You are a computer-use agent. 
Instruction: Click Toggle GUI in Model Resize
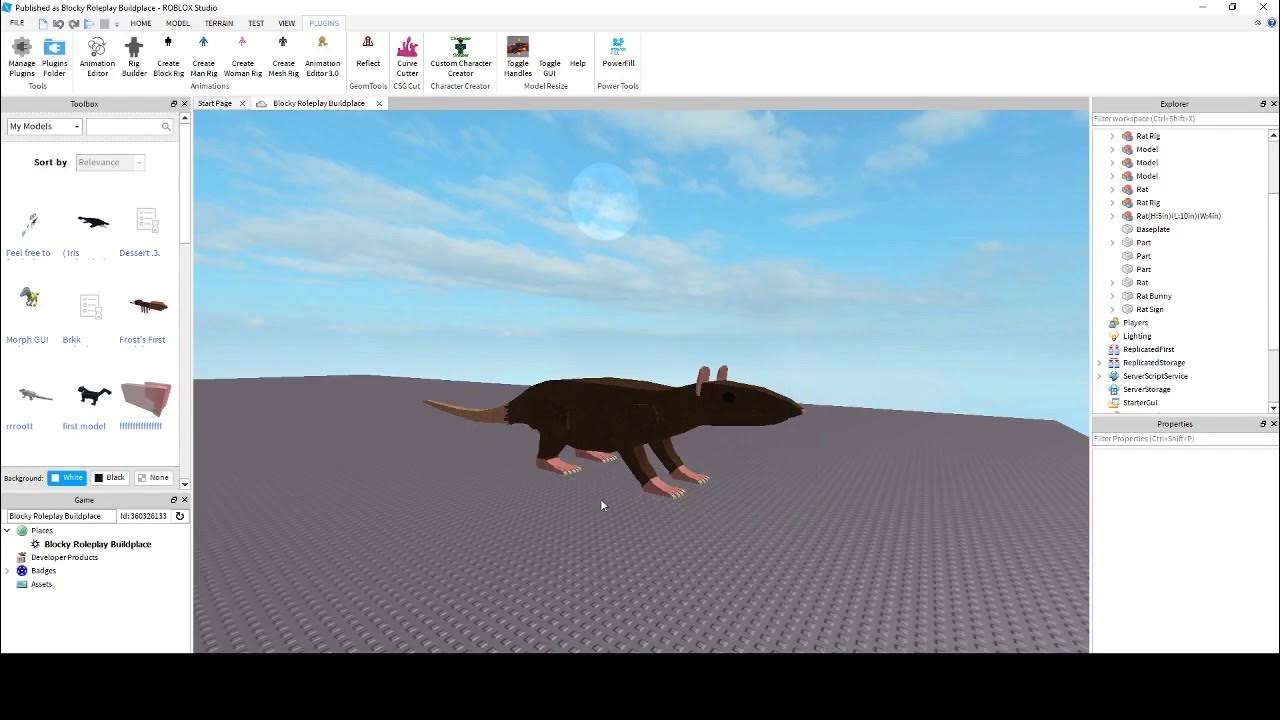(x=550, y=68)
